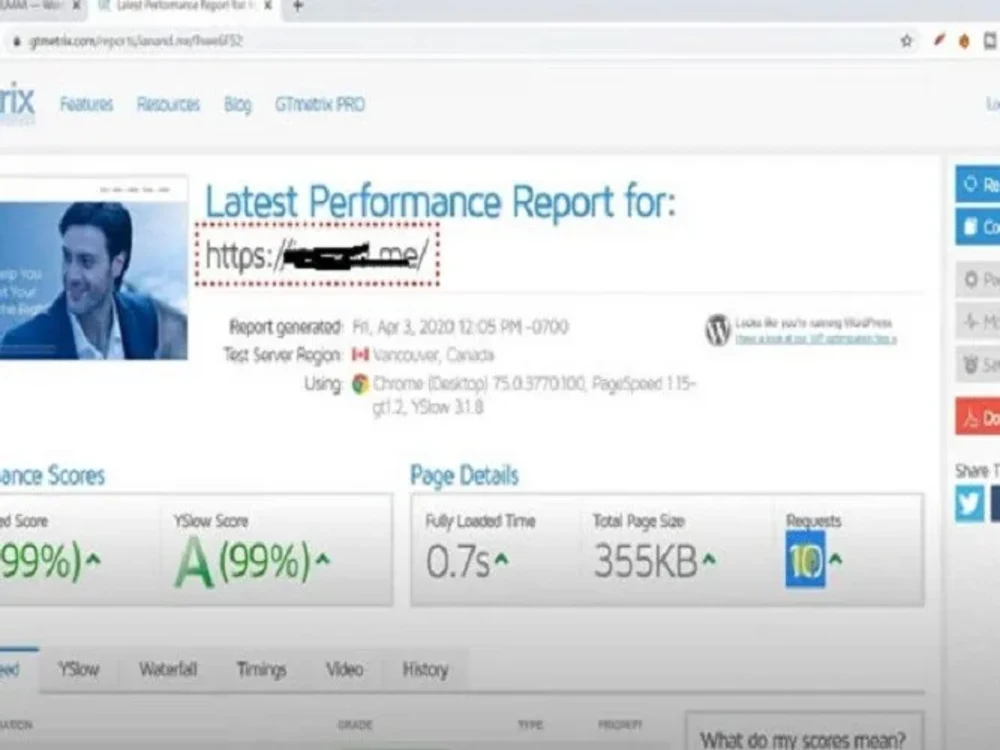Viewport: 1000px width, 750px height.
Task: Close the first browser tab
Action: point(77,6)
